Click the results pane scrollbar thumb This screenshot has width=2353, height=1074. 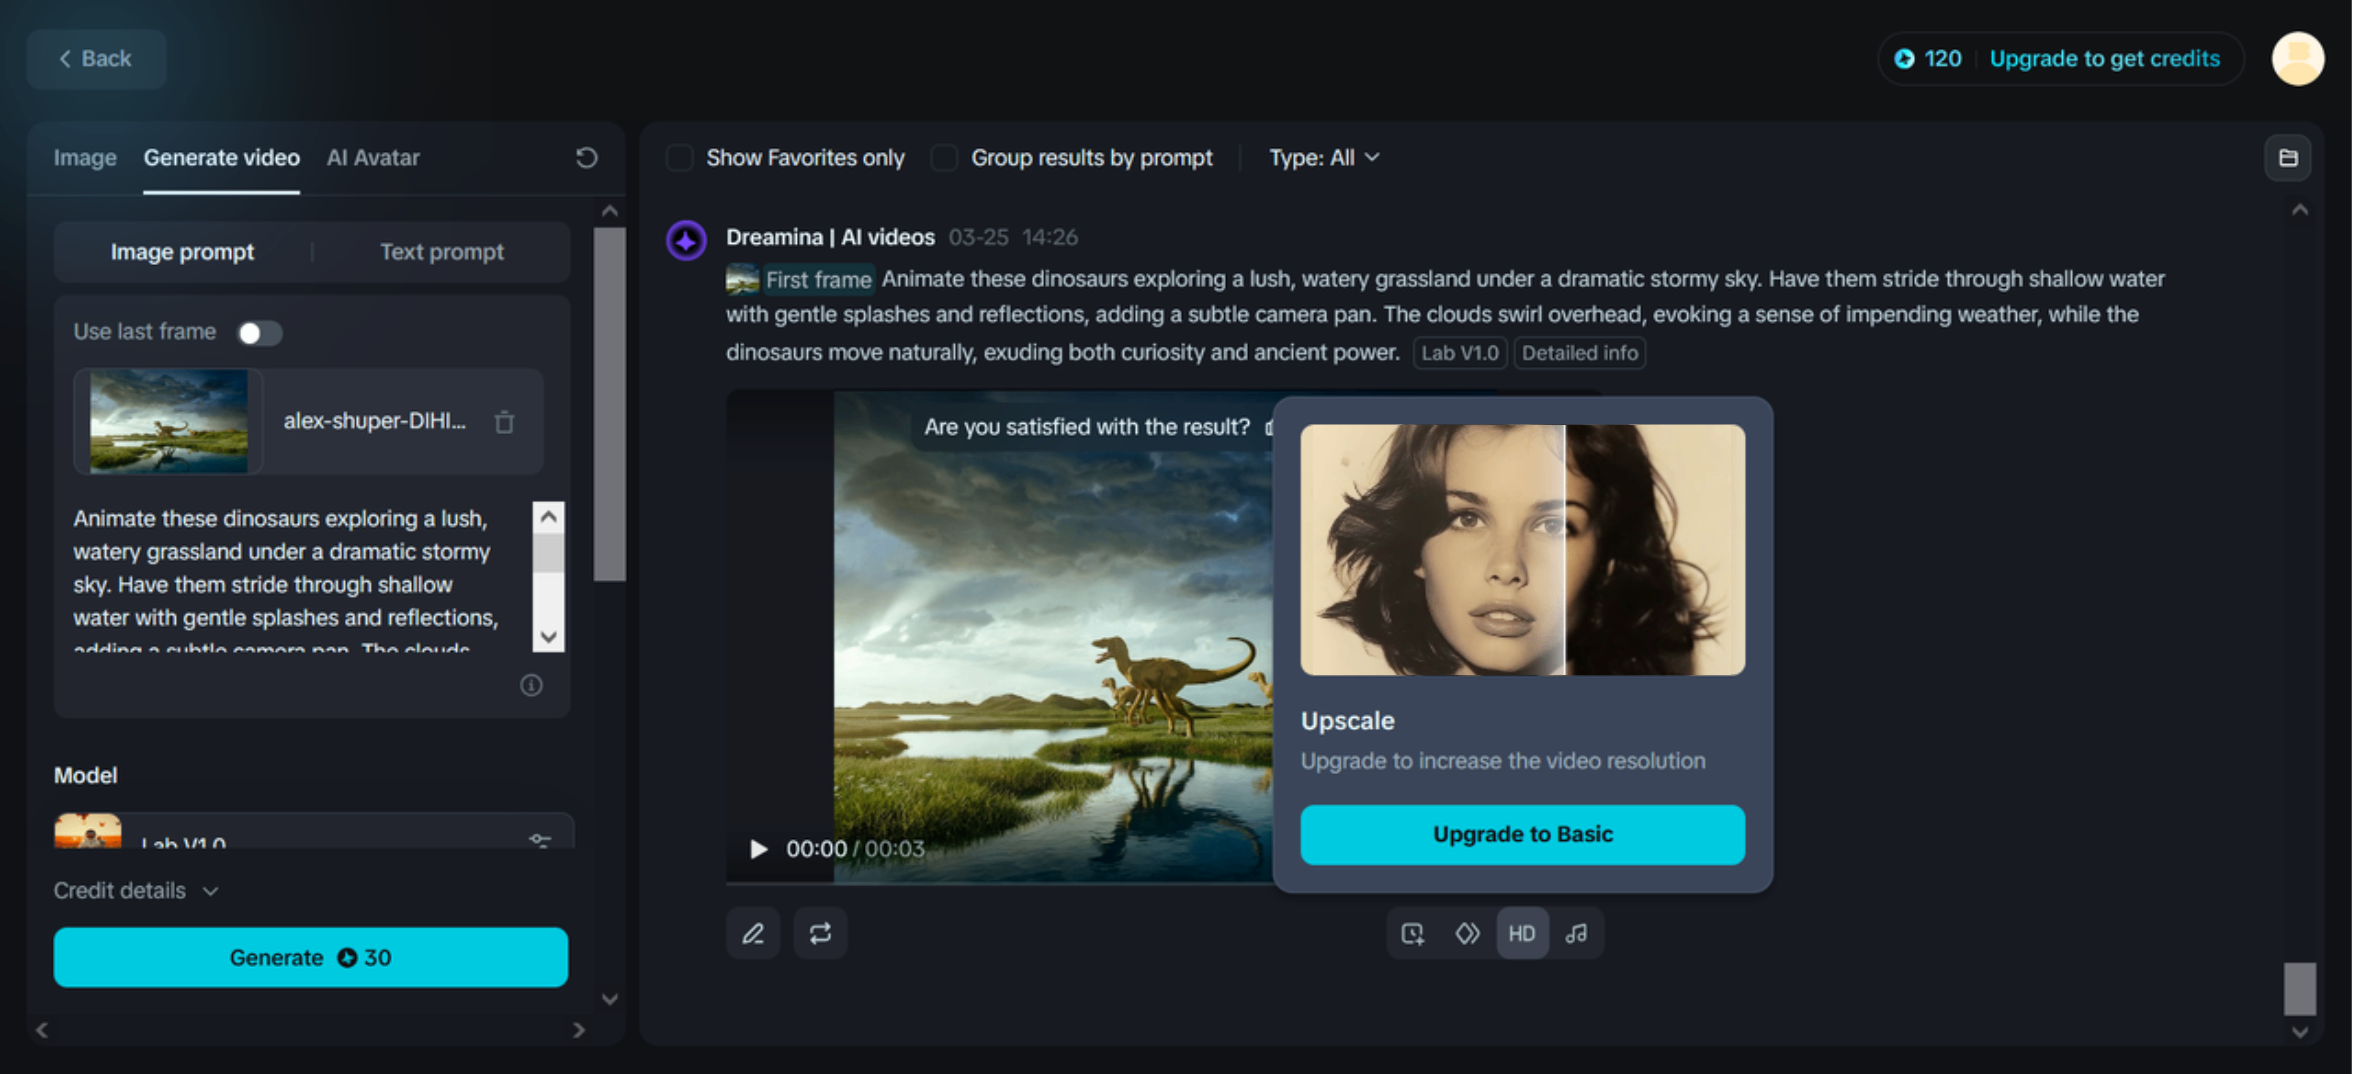click(x=2300, y=988)
